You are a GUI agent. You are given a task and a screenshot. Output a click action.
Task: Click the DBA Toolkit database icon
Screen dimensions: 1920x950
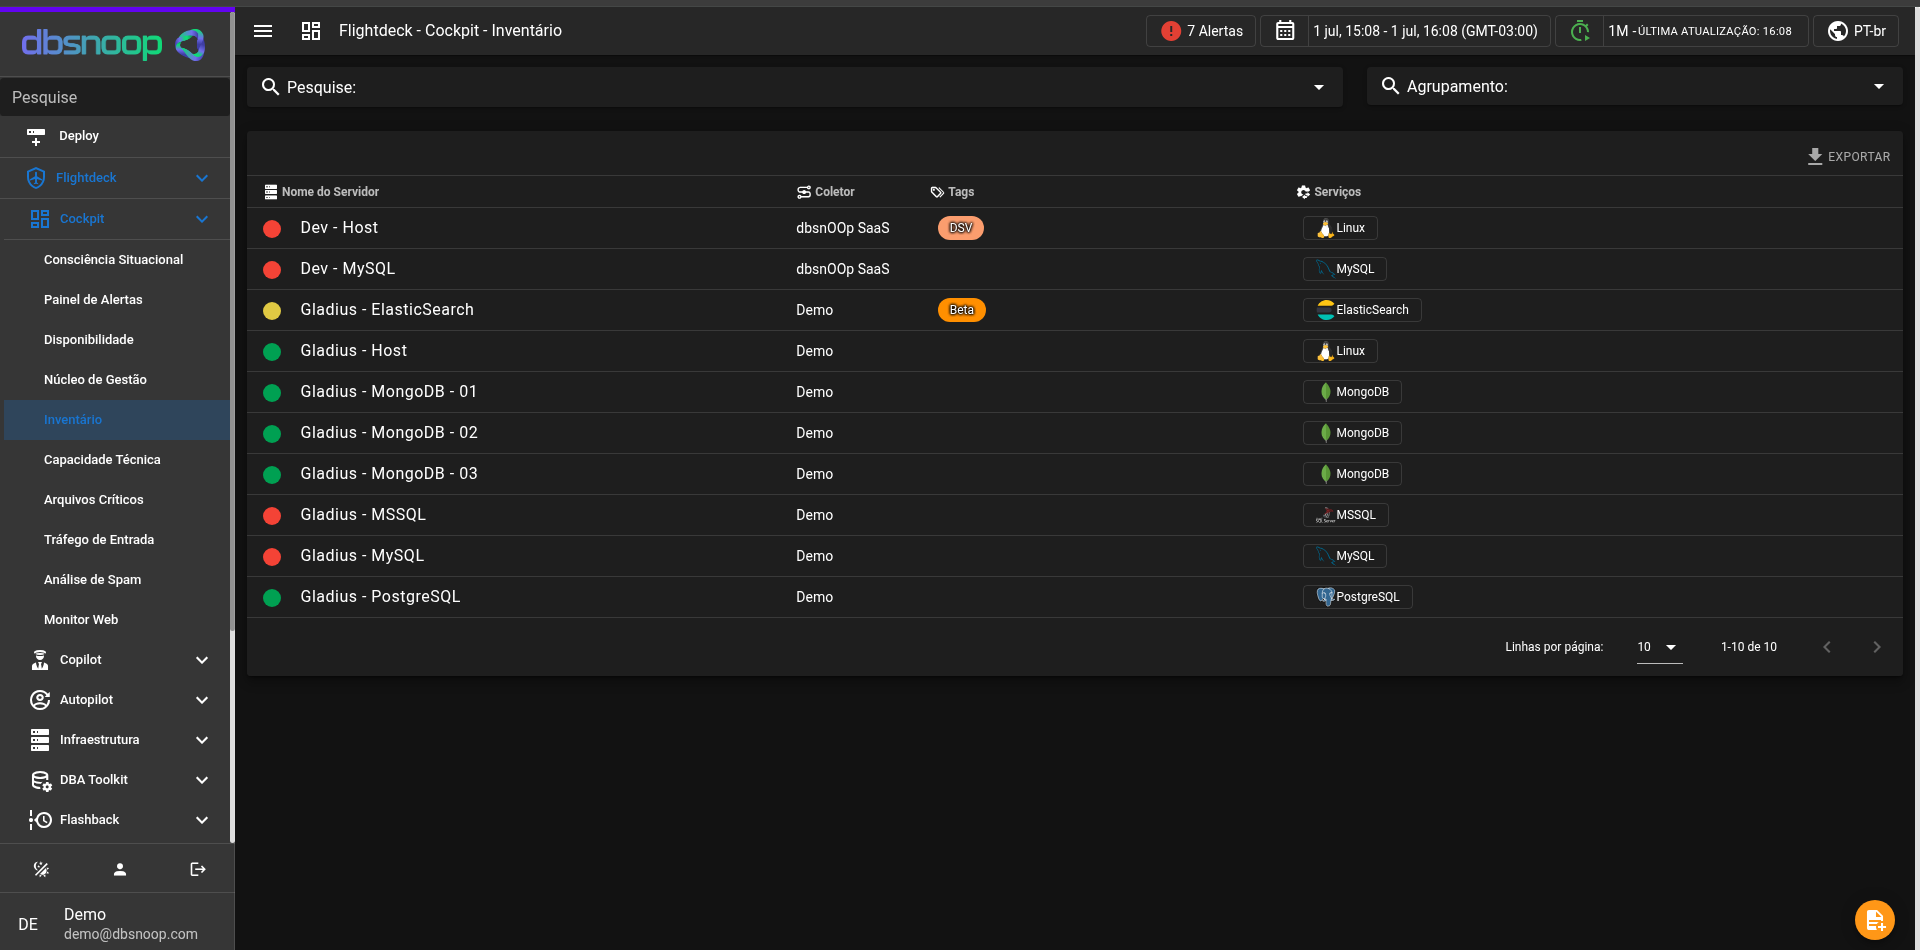click(41, 781)
